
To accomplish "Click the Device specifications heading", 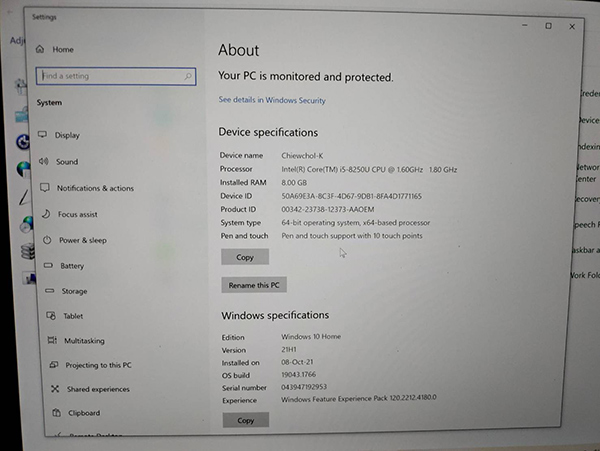I will (x=268, y=132).
